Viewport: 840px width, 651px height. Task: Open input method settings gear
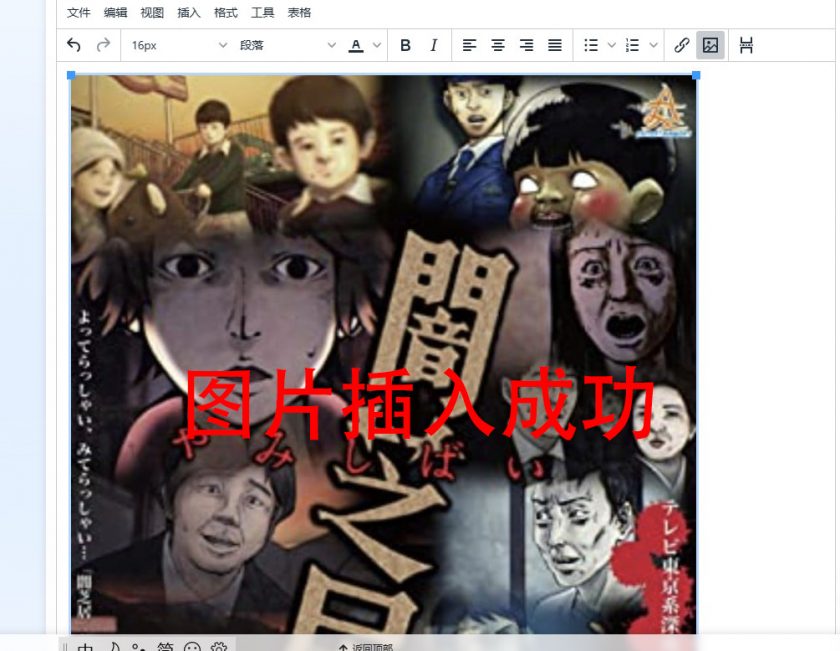(x=219, y=647)
